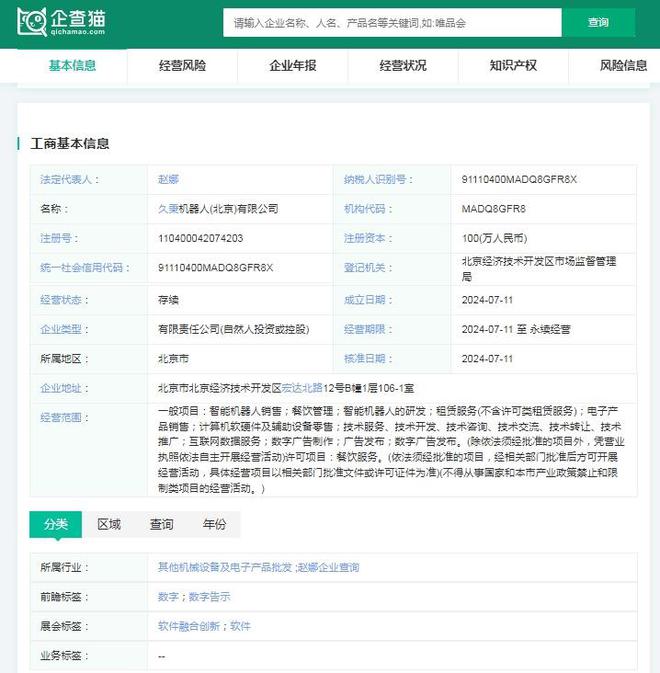
Task: Select registration number 110400042074203
Action: [x=200, y=238]
